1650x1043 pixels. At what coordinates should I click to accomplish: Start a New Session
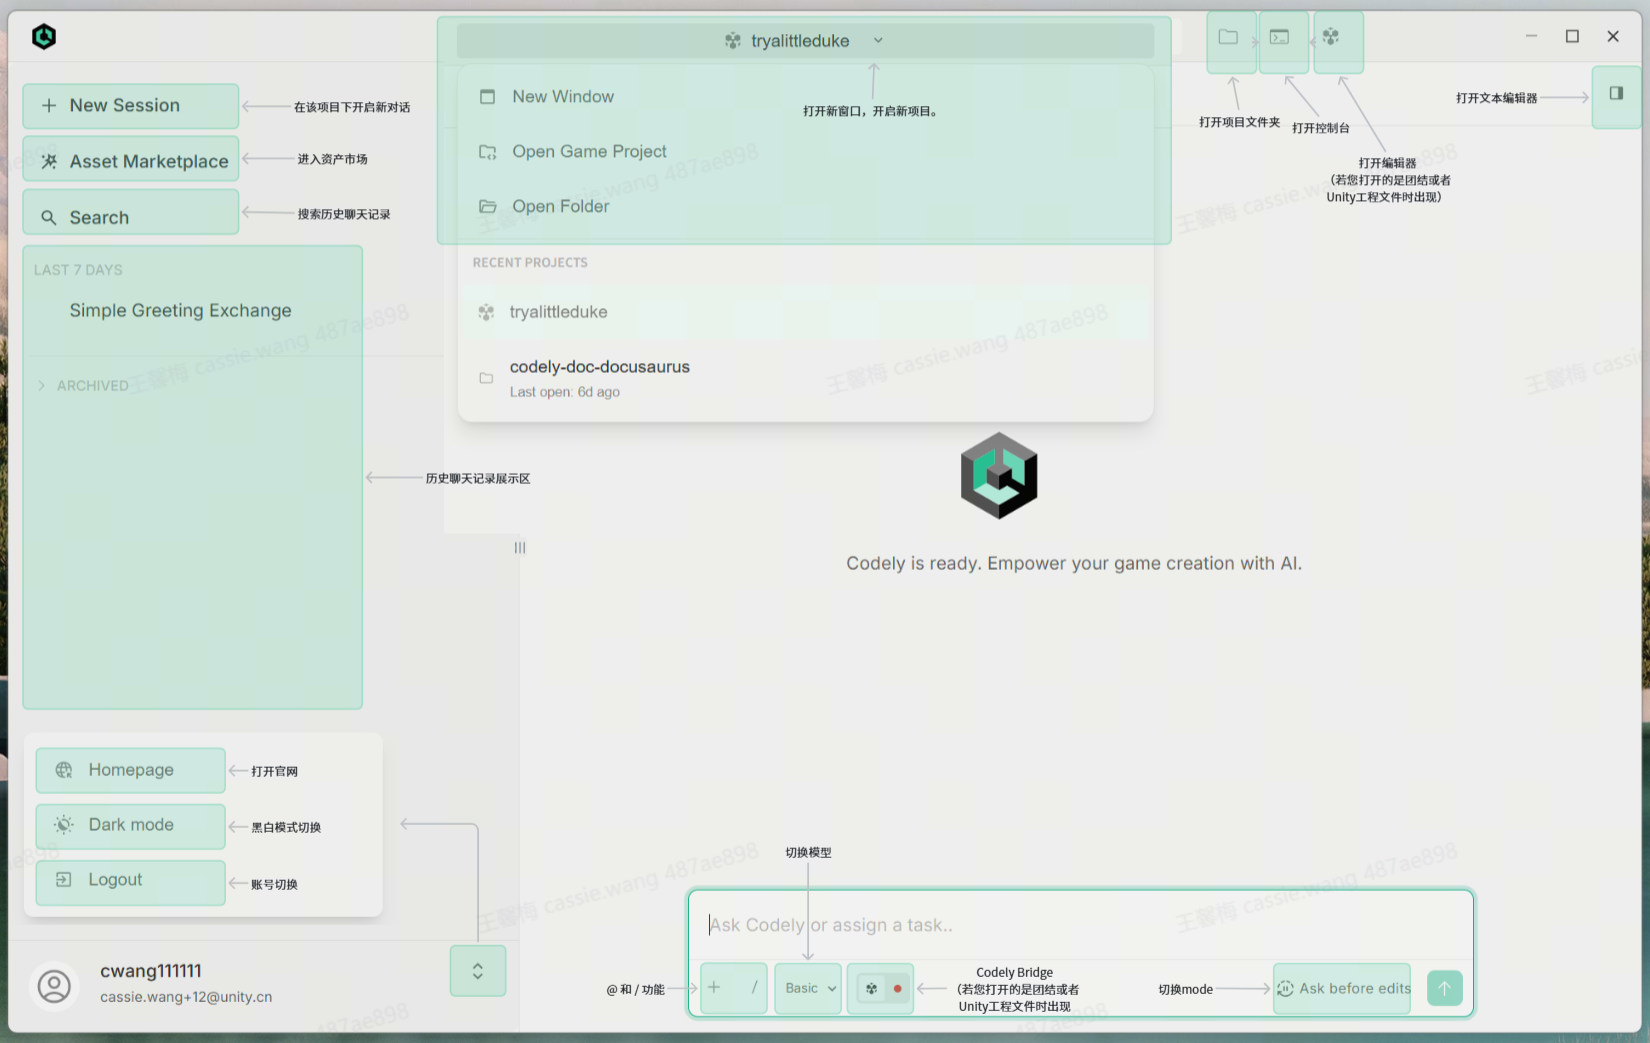tap(131, 105)
